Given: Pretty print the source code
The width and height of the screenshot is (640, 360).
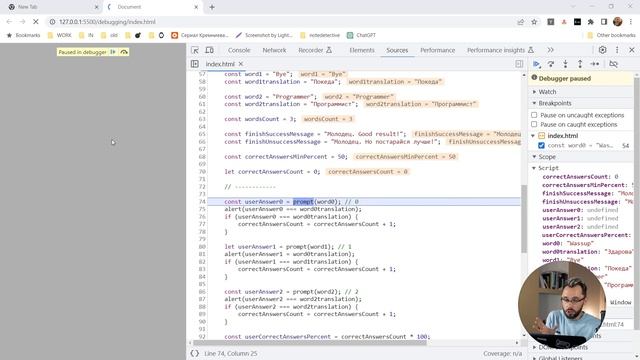Looking at the screenshot, I should tap(195, 353).
